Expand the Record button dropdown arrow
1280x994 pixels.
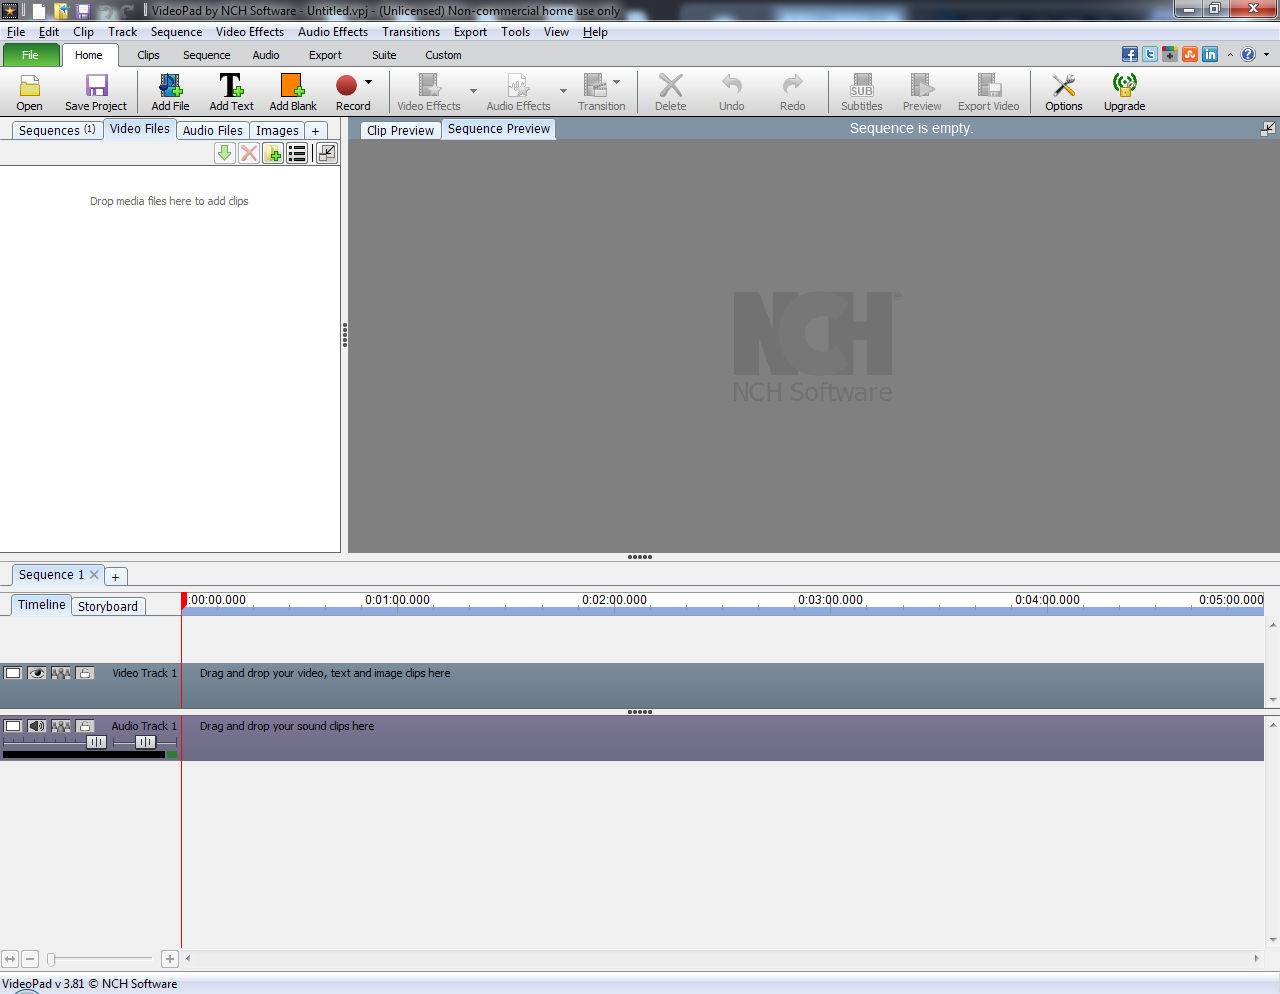368,82
